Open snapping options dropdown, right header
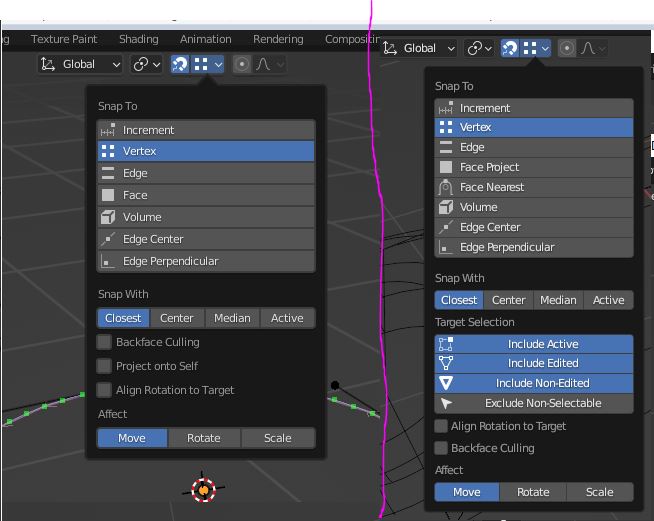The width and height of the screenshot is (654, 521). [536, 48]
